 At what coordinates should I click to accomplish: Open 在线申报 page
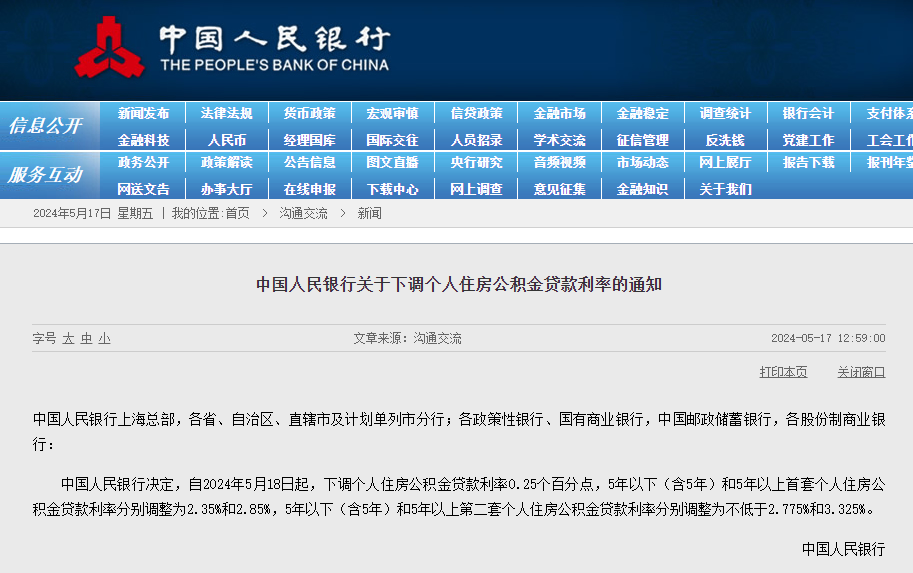pyautogui.click(x=310, y=189)
